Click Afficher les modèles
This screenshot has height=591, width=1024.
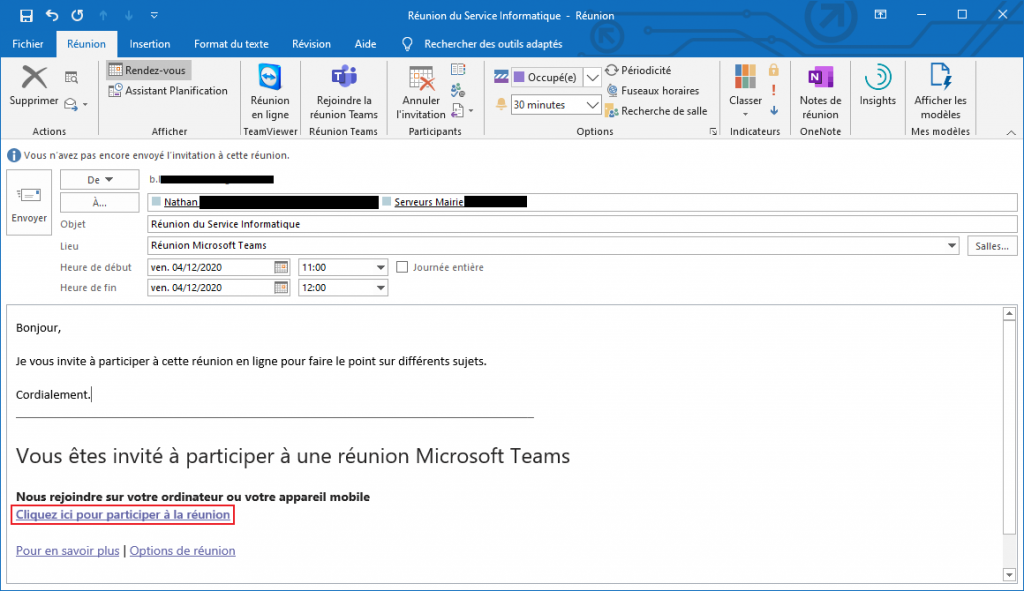[940, 92]
